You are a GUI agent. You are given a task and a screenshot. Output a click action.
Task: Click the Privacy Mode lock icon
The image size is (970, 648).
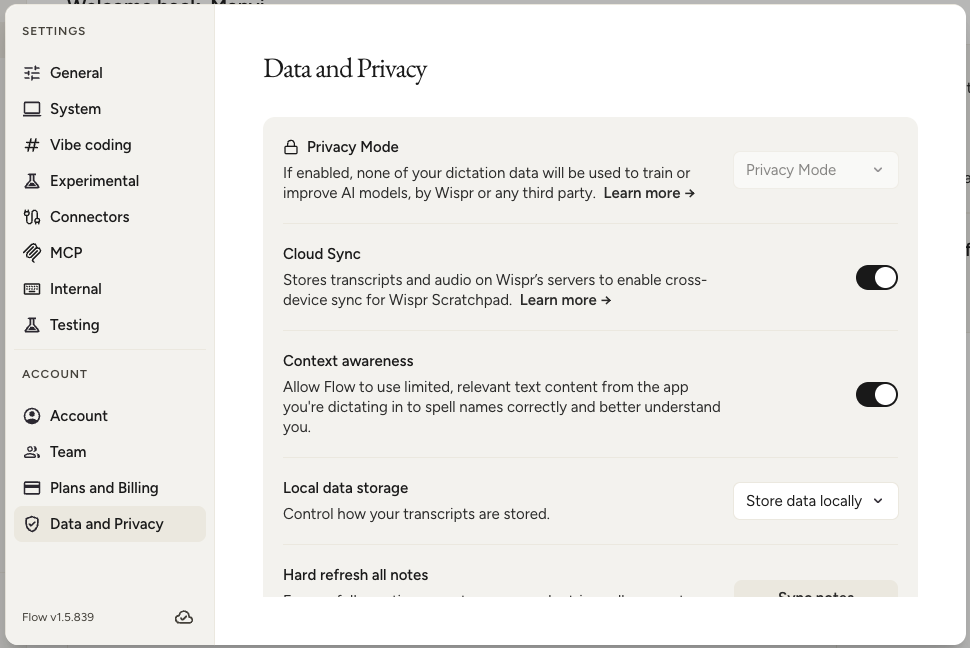pos(291,147)
